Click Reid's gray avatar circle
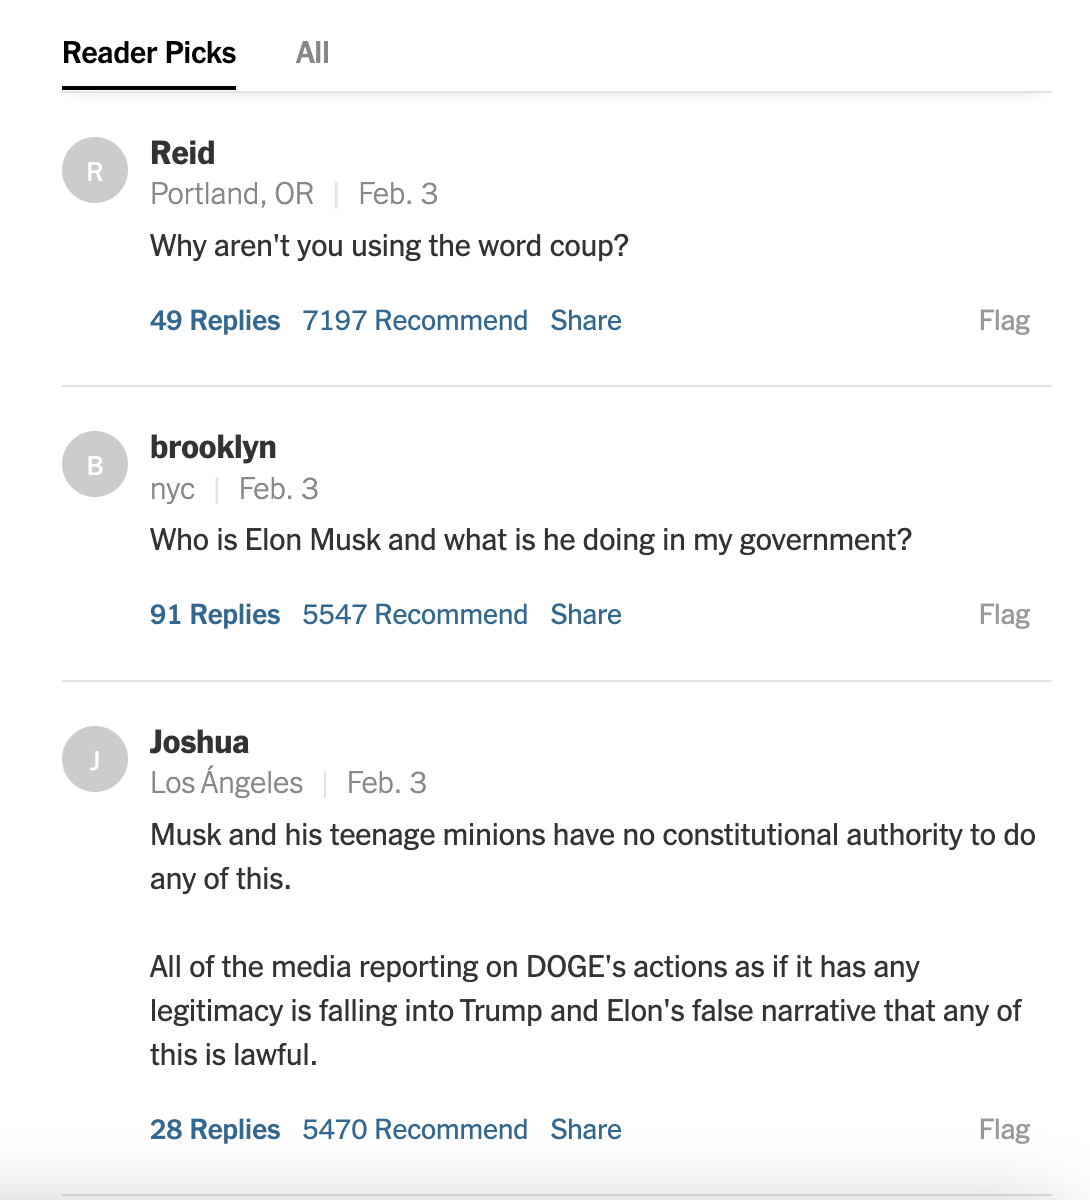The width and height of the screenshot is (1090, 1200). [x=95, y=171]
